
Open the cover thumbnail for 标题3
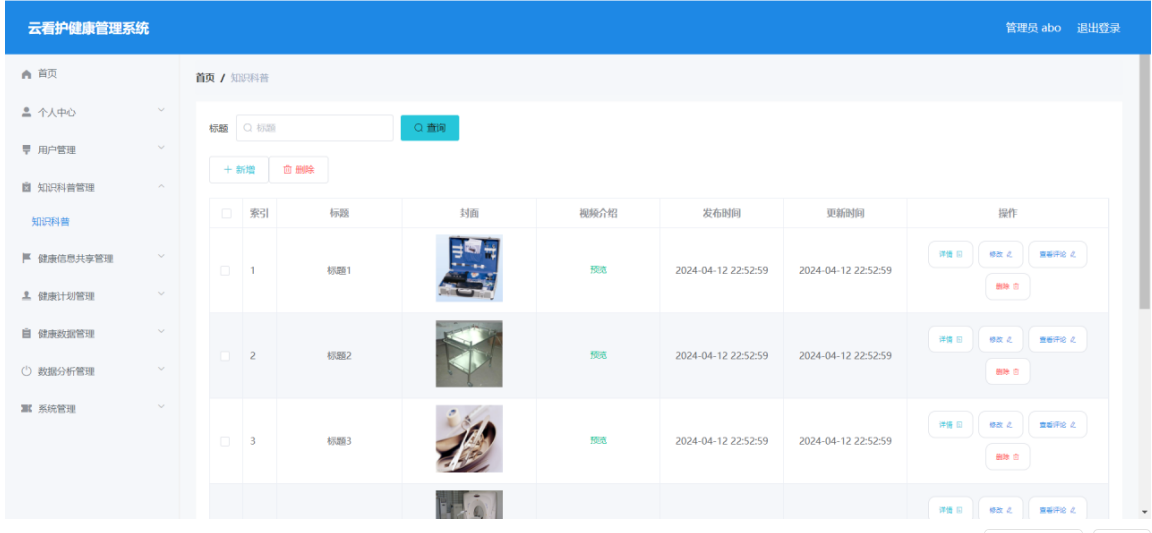click(469, 439)
